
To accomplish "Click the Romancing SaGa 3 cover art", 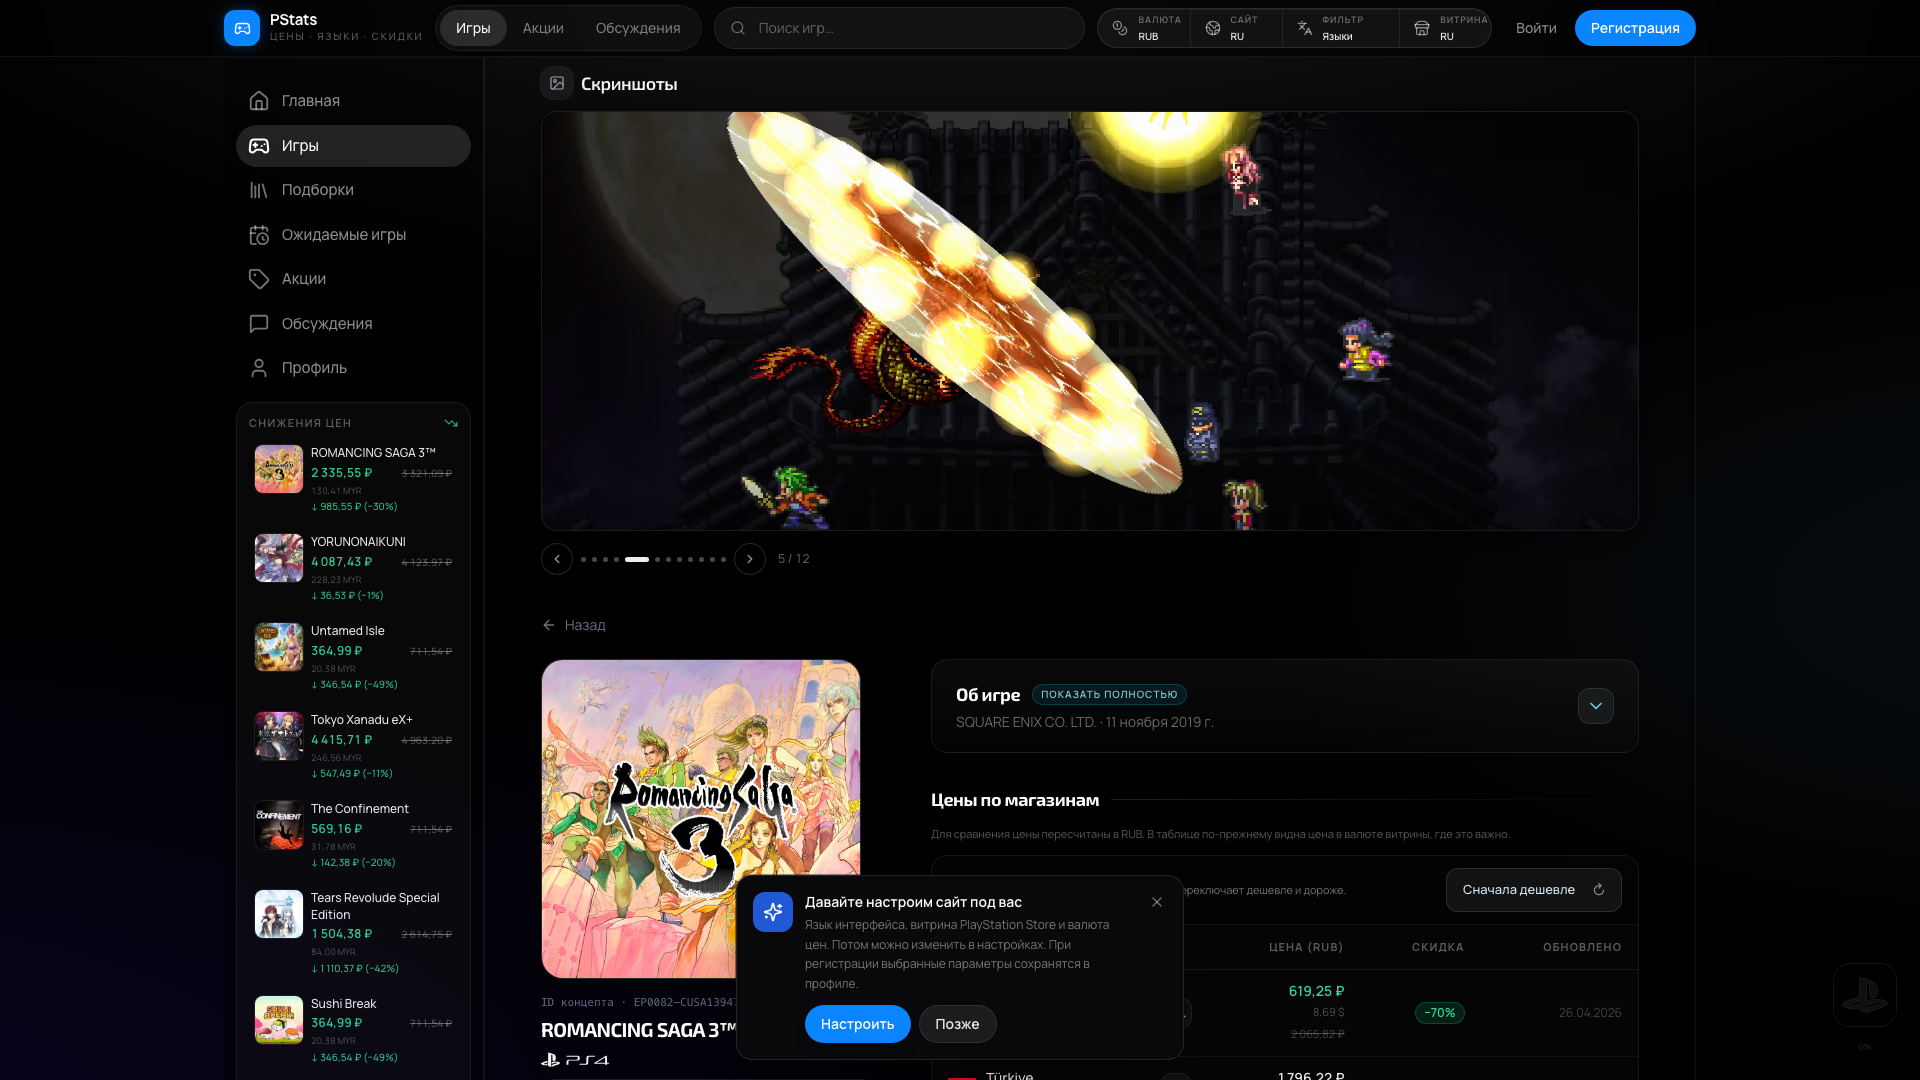I will click(x=701, y=819).
